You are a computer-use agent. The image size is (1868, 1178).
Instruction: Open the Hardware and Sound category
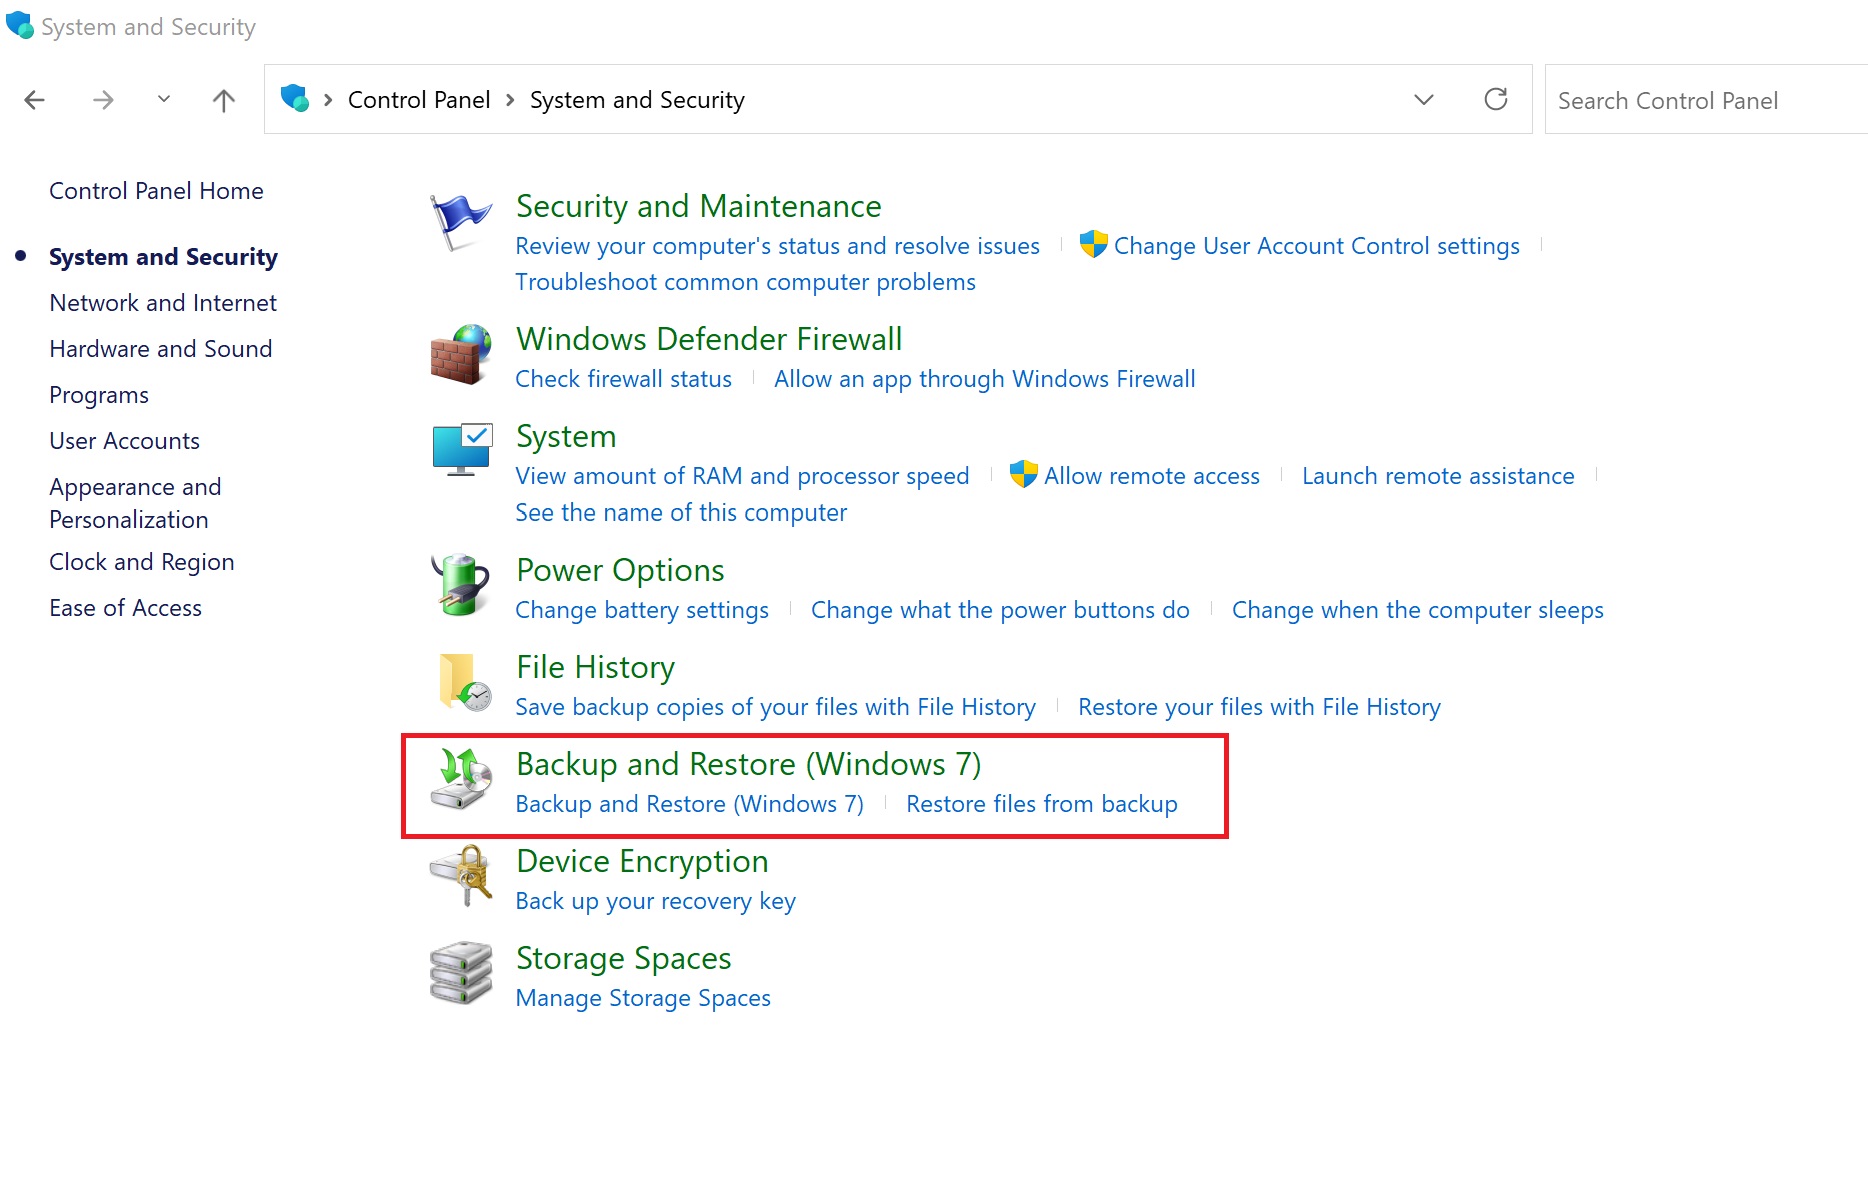click(160, 348)
